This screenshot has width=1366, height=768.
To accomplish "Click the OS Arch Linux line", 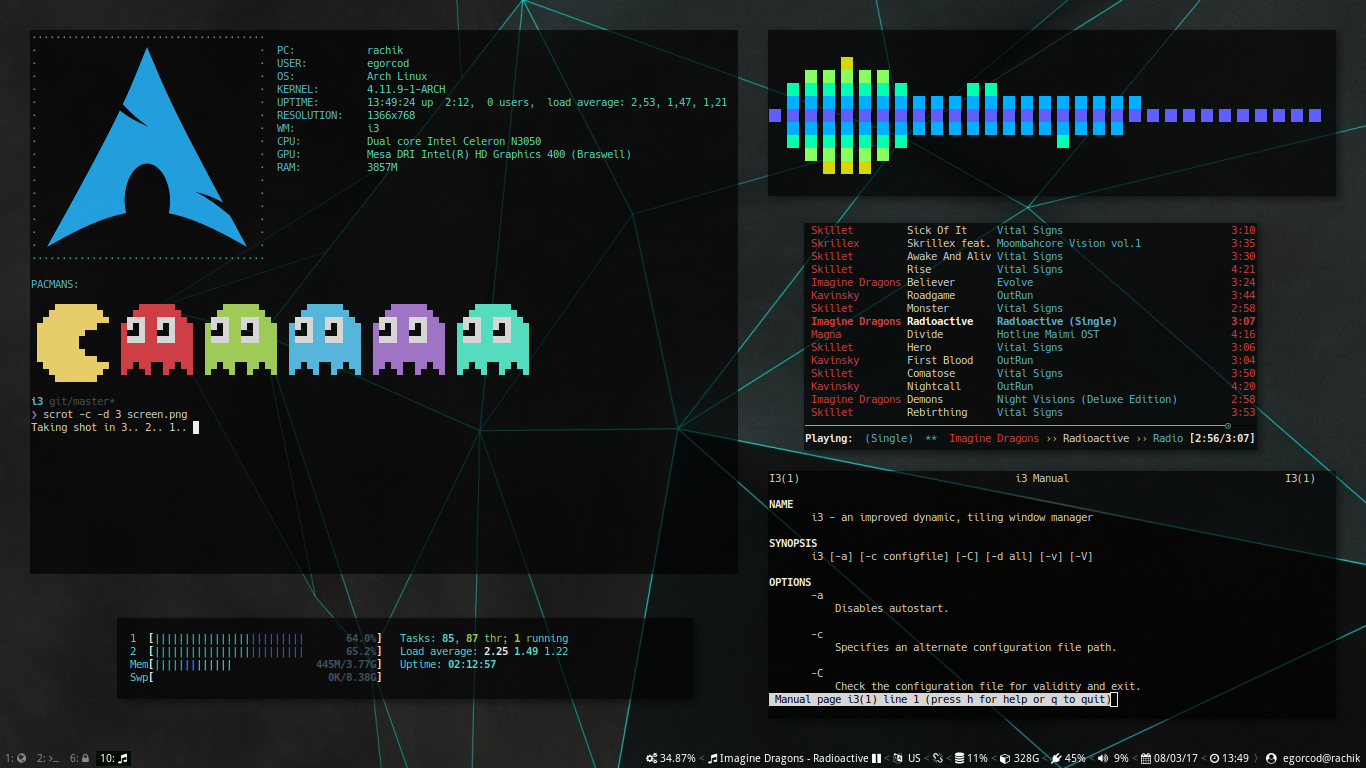I will (352, 76).
